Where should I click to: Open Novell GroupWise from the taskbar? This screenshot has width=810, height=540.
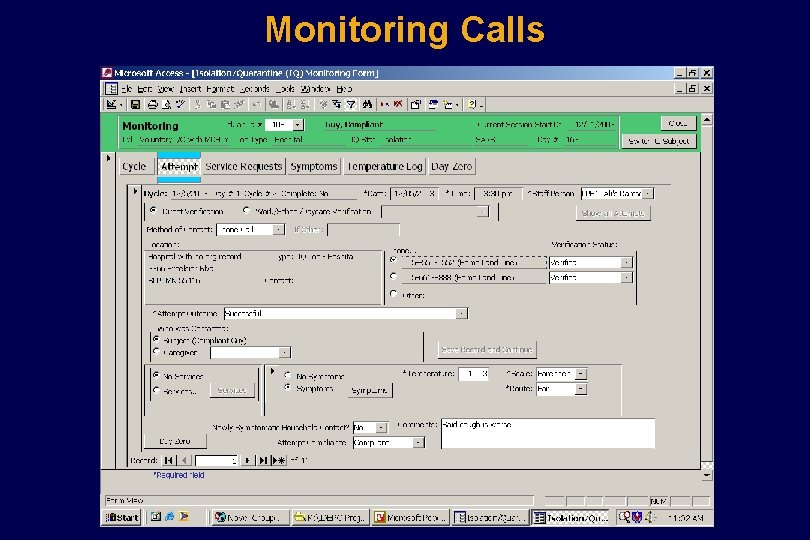(251, 517)
